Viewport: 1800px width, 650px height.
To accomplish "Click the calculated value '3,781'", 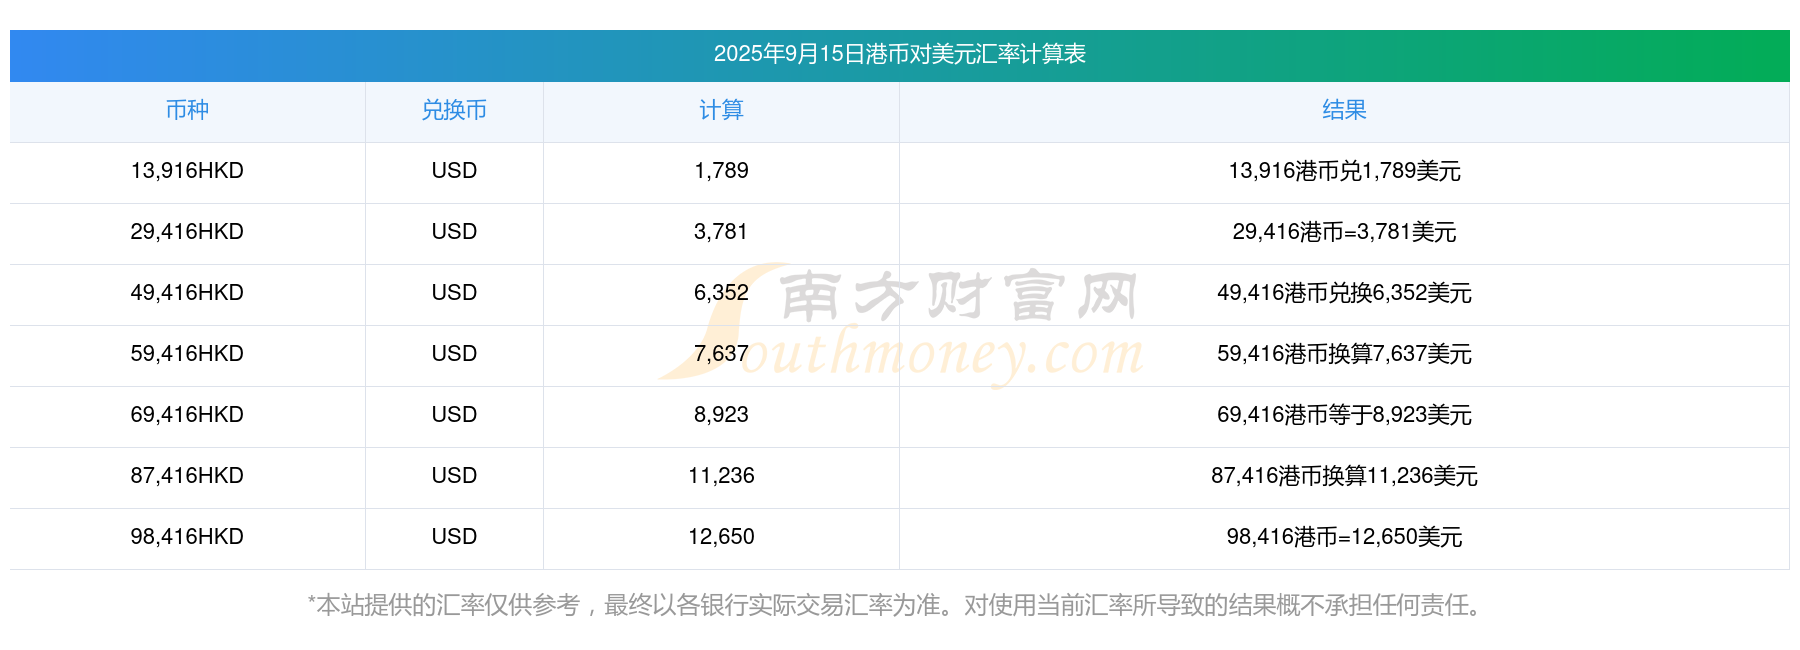I will click(721, 232).
